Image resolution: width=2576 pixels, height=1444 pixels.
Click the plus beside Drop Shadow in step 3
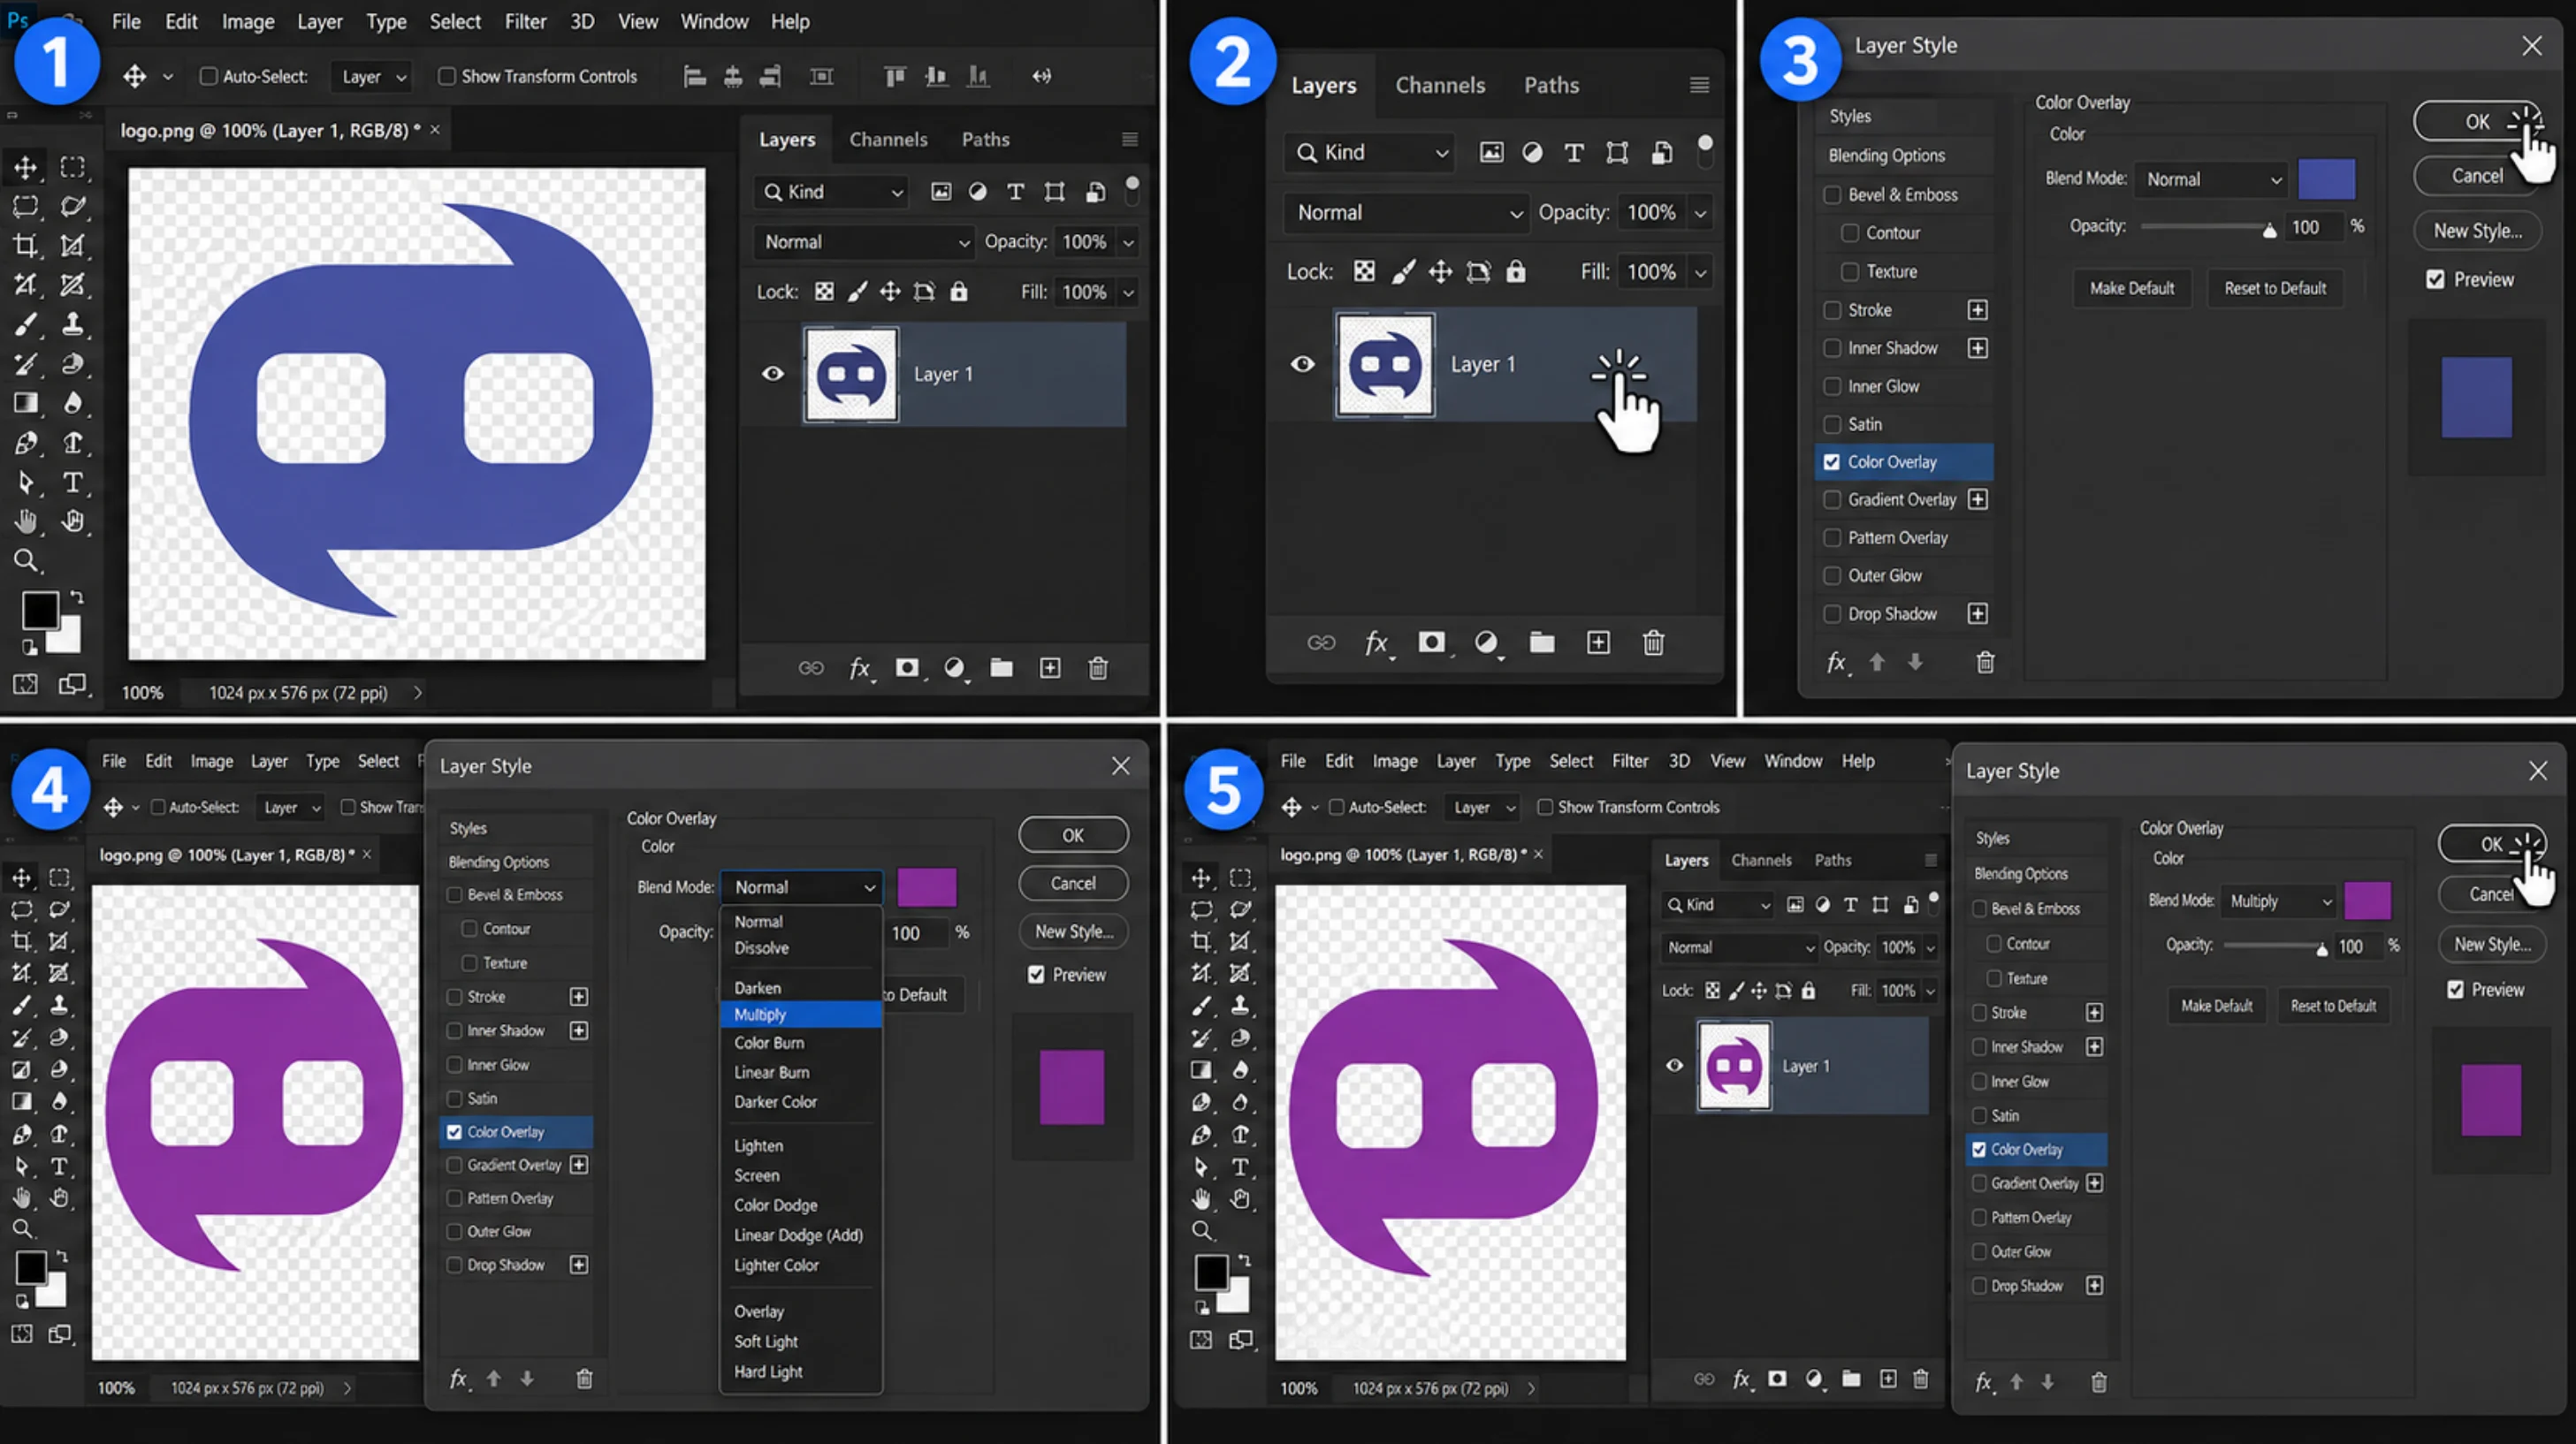1978,614
